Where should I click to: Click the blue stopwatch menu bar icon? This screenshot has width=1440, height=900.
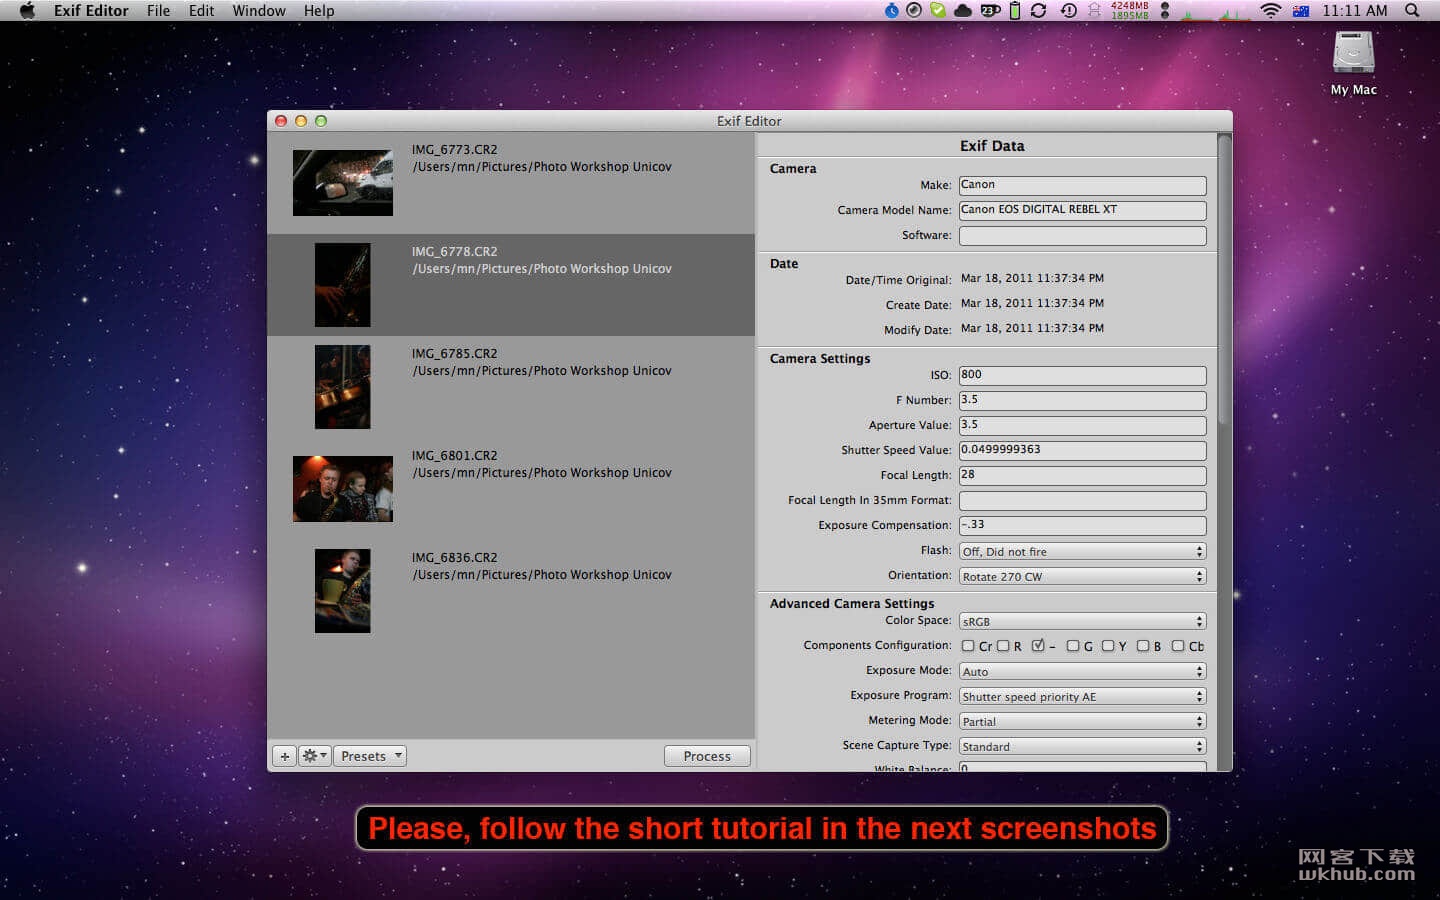pos(892,11)
